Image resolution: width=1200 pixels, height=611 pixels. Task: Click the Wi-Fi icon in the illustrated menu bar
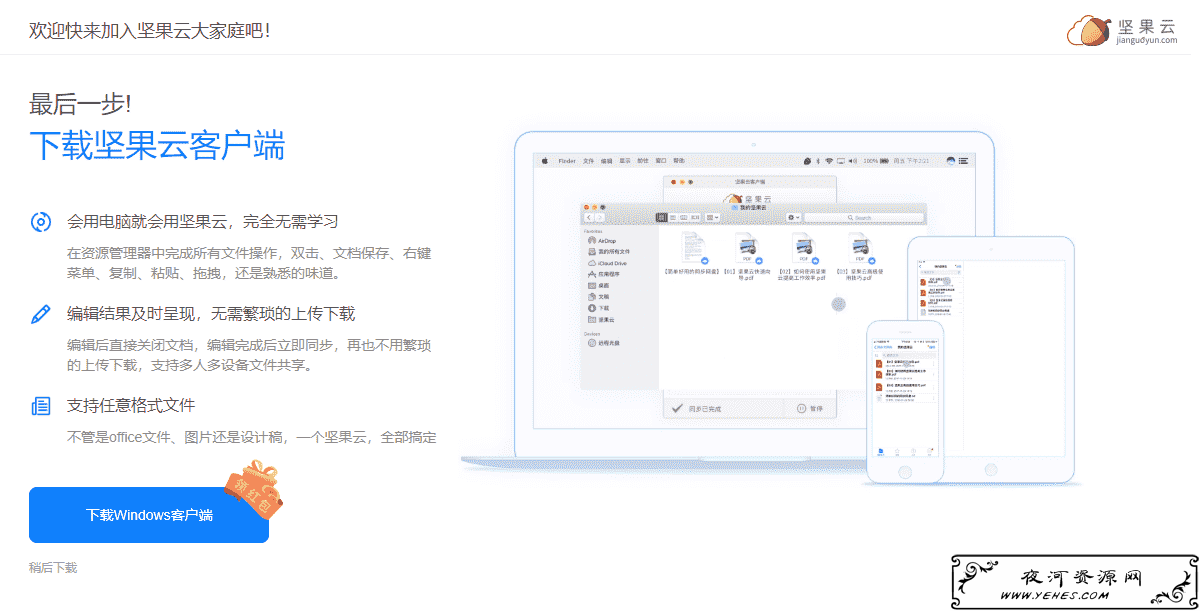click(x=829, y=160)
